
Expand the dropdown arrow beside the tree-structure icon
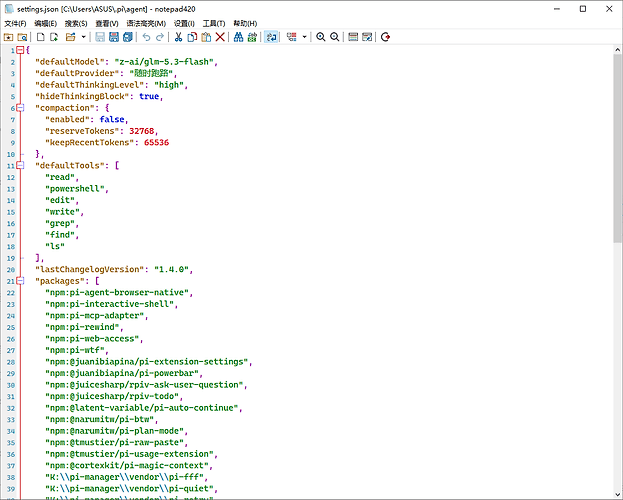pyautogui.click(x=304, y=37)
